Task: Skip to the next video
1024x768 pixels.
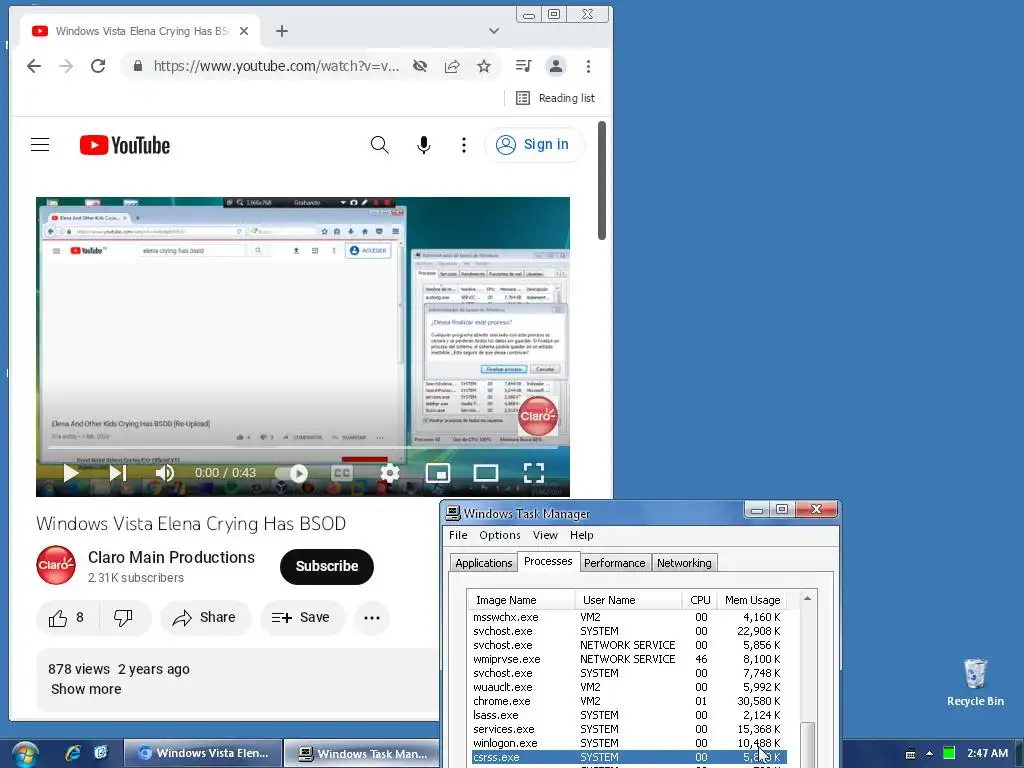Action: (x=118, y=473)
